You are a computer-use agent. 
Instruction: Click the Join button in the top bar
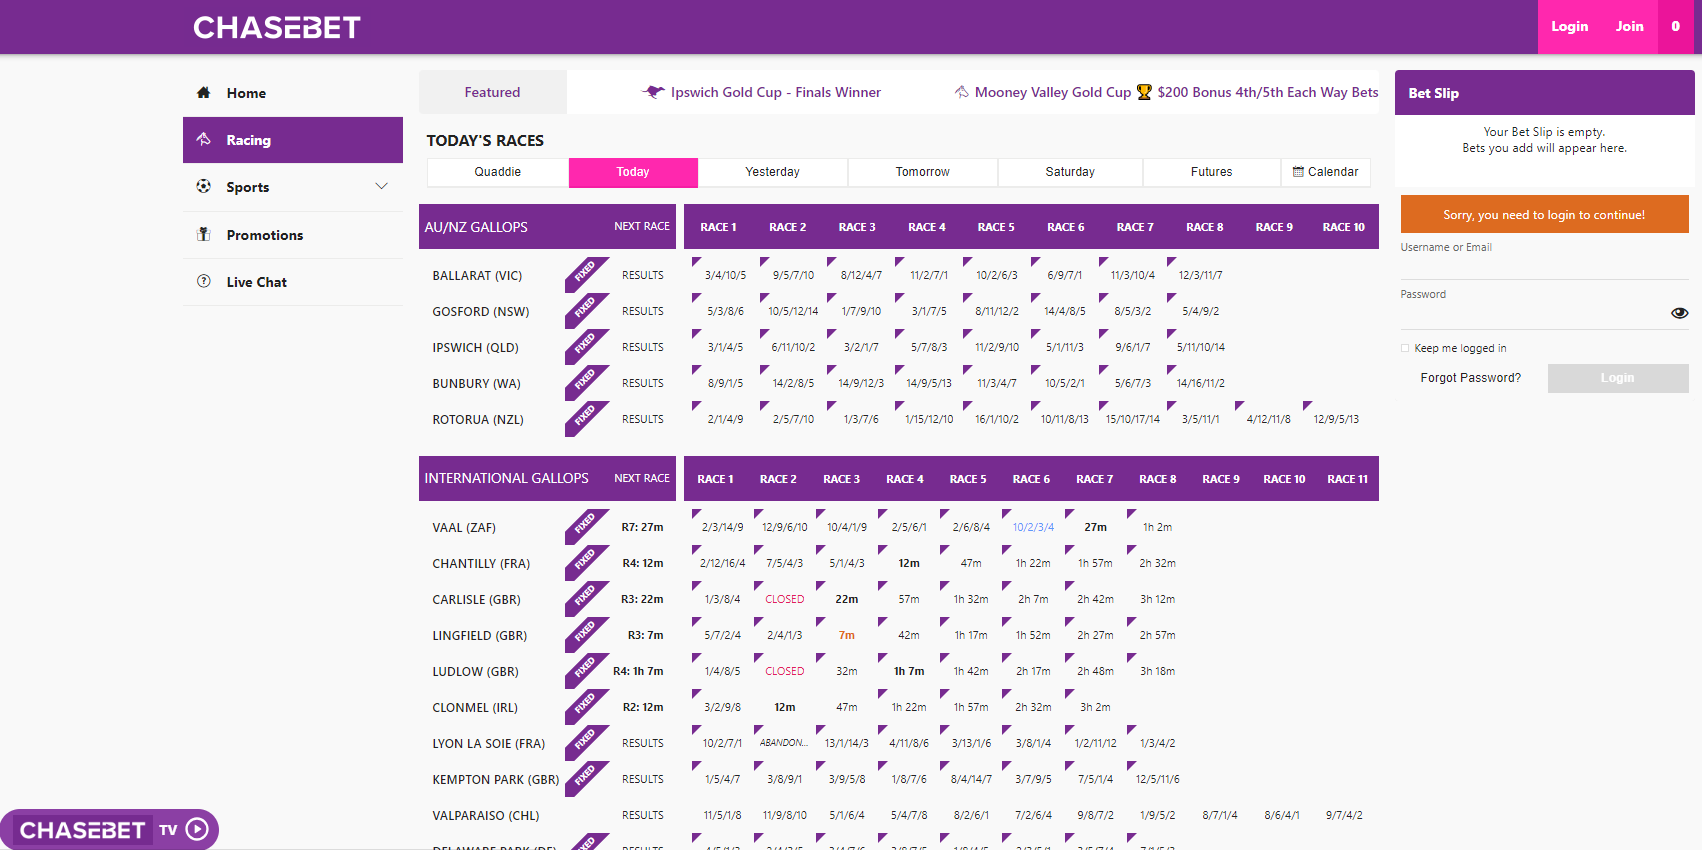[1629, 27]
